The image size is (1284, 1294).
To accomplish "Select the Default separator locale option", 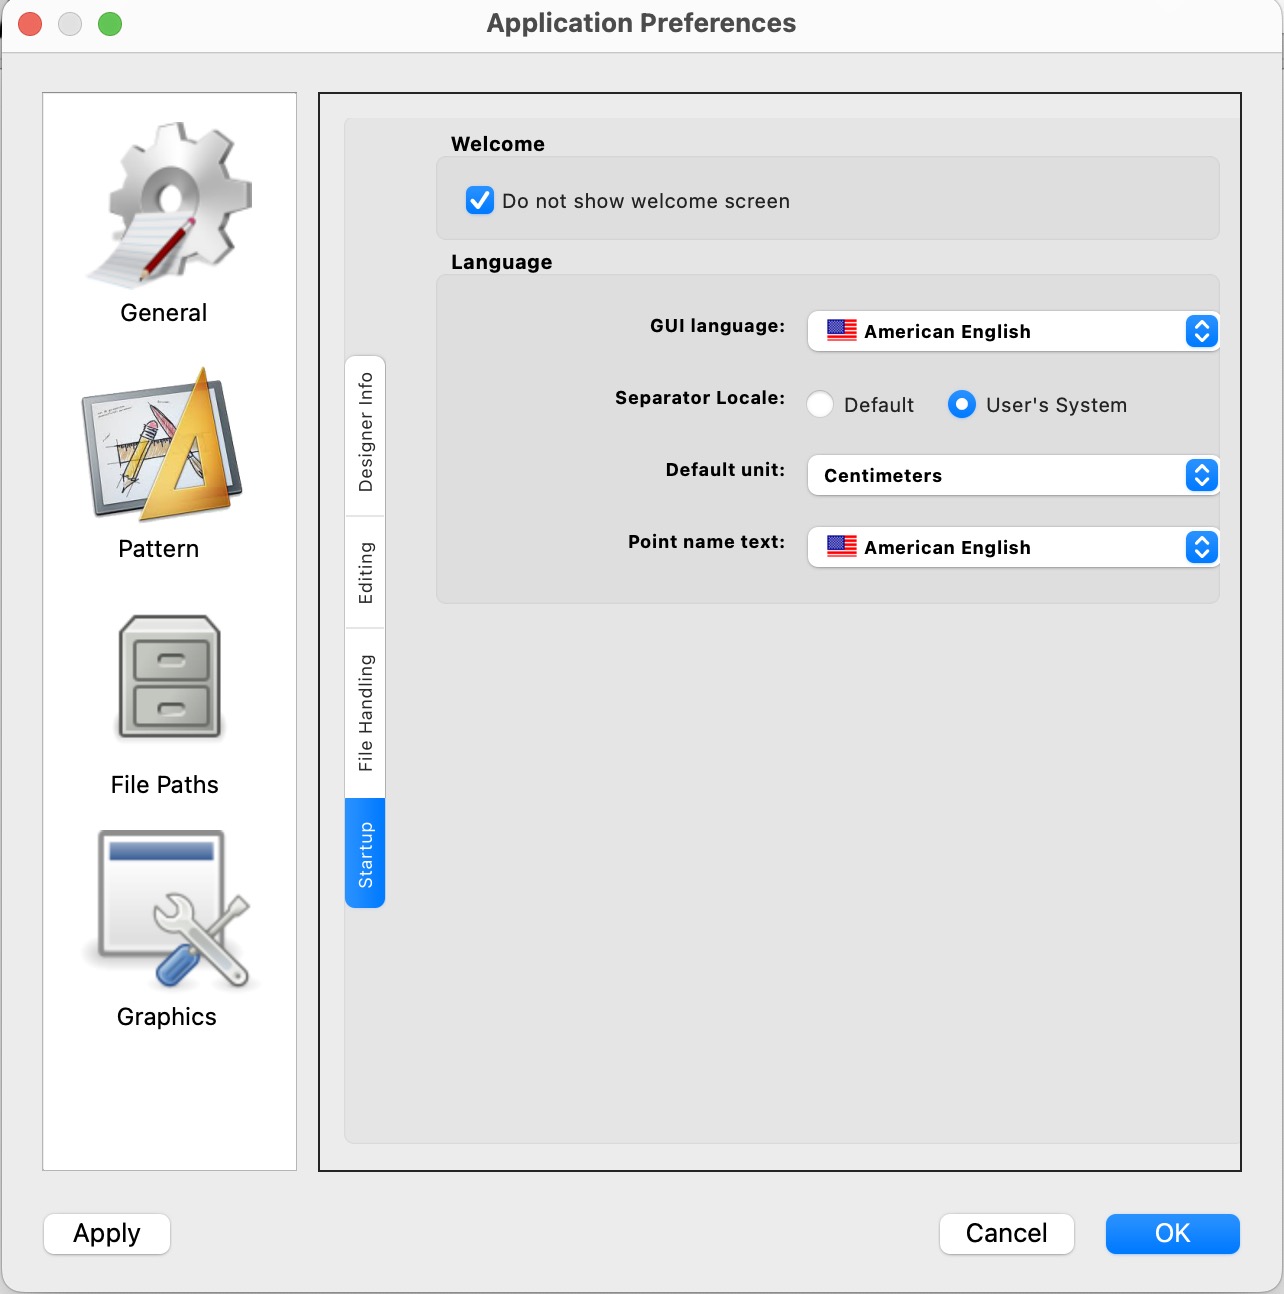I will 821,405.
